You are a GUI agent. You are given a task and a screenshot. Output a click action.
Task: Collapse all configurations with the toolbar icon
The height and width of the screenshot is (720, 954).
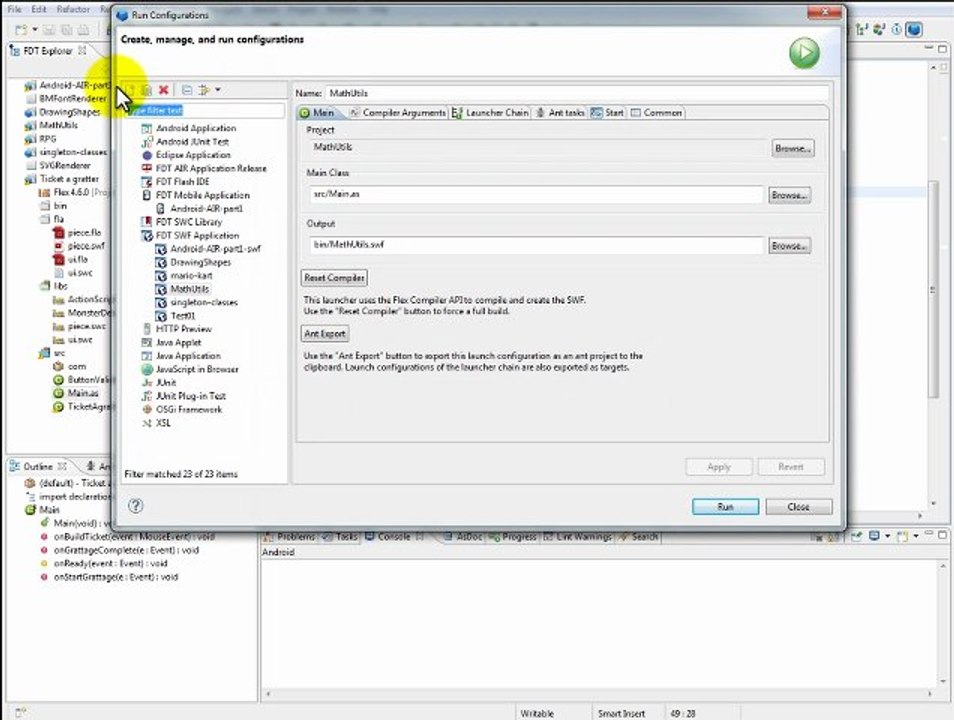(187, 90)
